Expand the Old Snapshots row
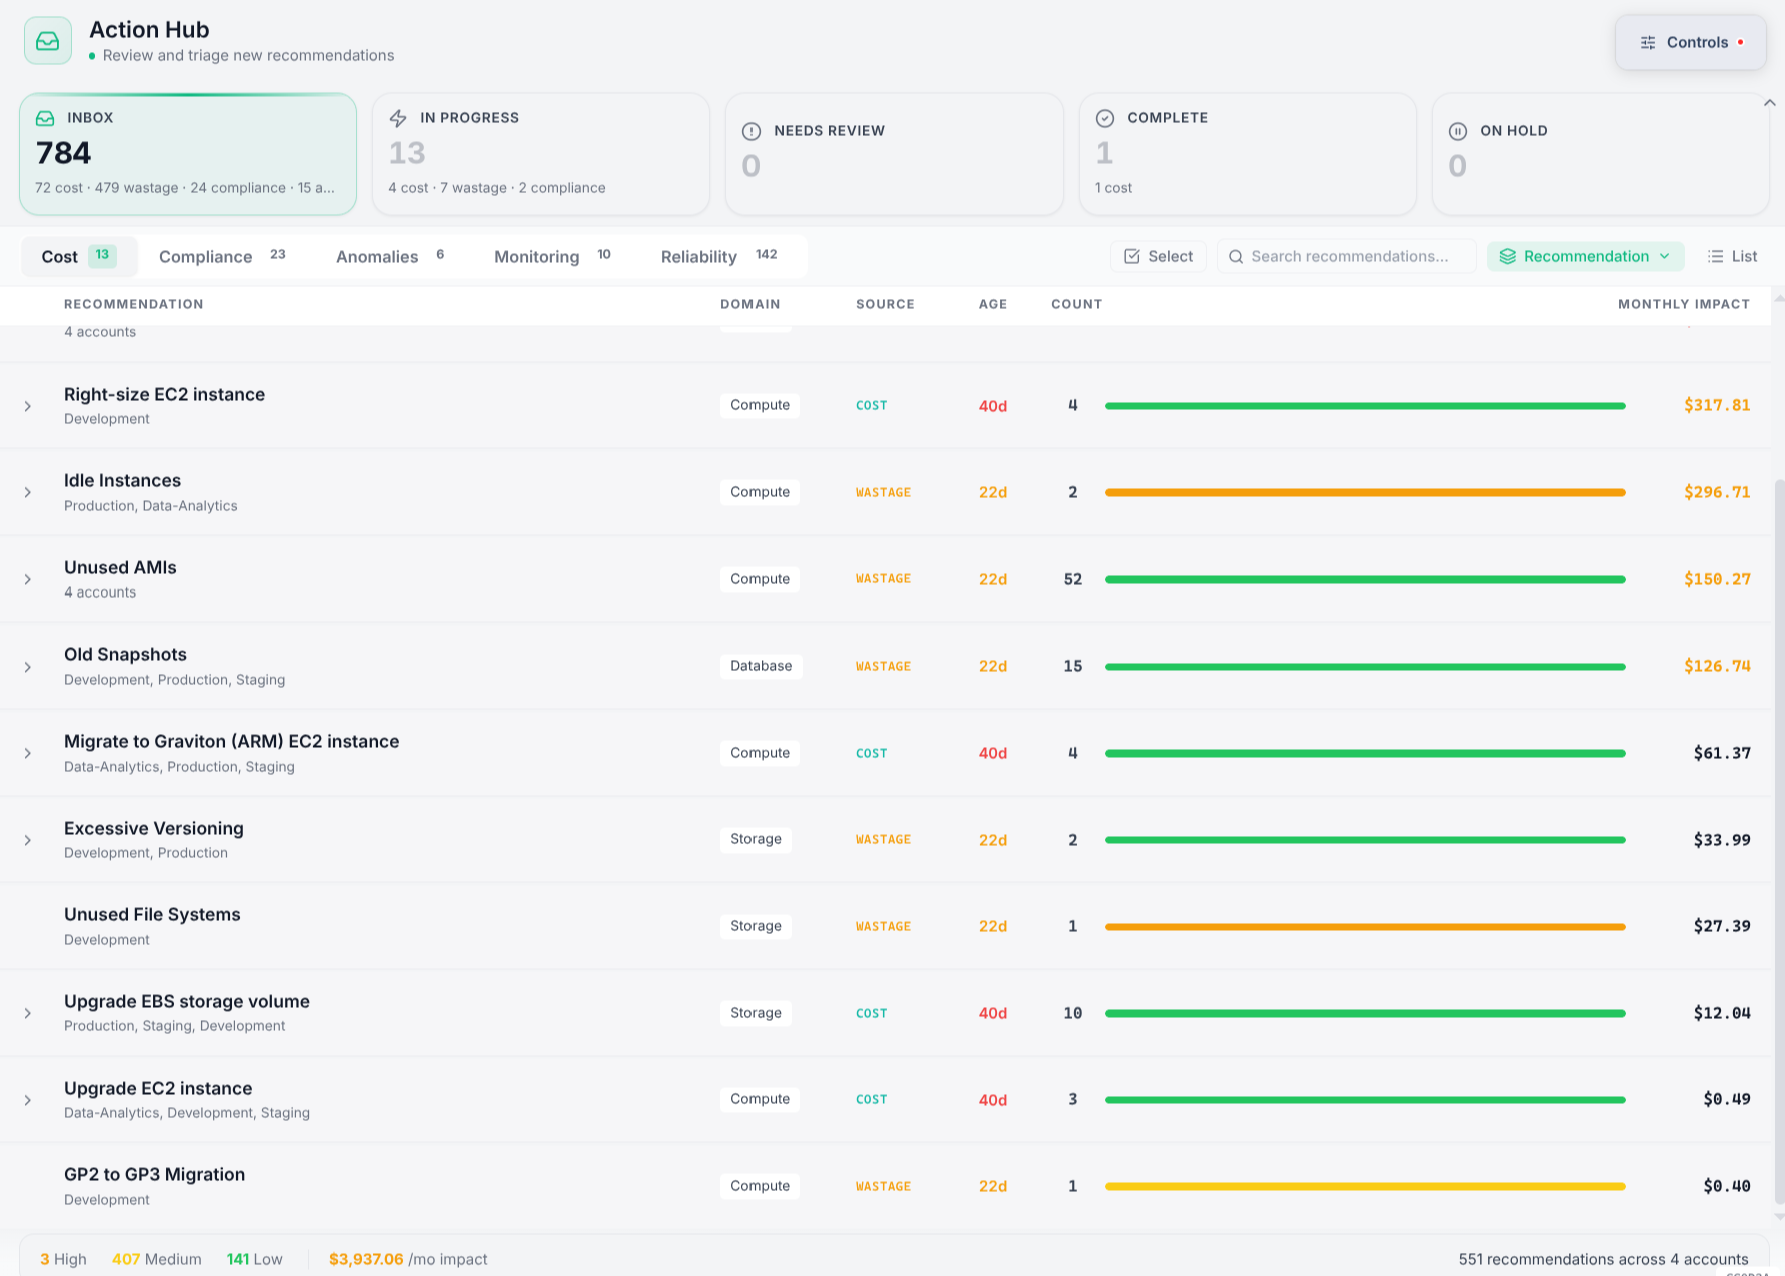 28,667
